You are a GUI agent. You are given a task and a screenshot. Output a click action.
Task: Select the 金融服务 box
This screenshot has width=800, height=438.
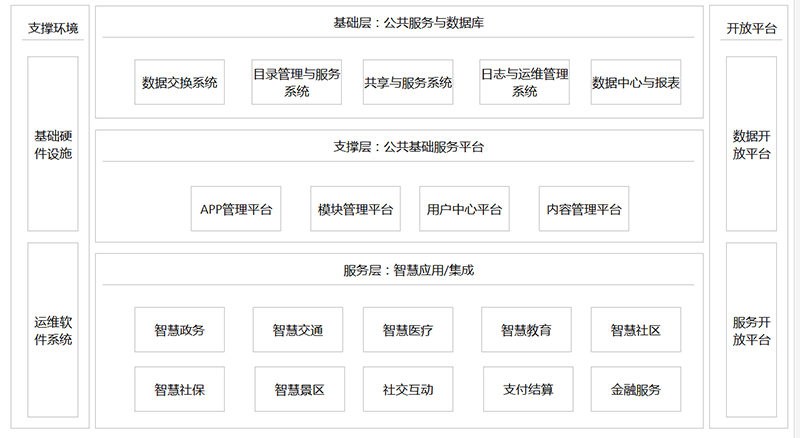[x=636, y=389]
